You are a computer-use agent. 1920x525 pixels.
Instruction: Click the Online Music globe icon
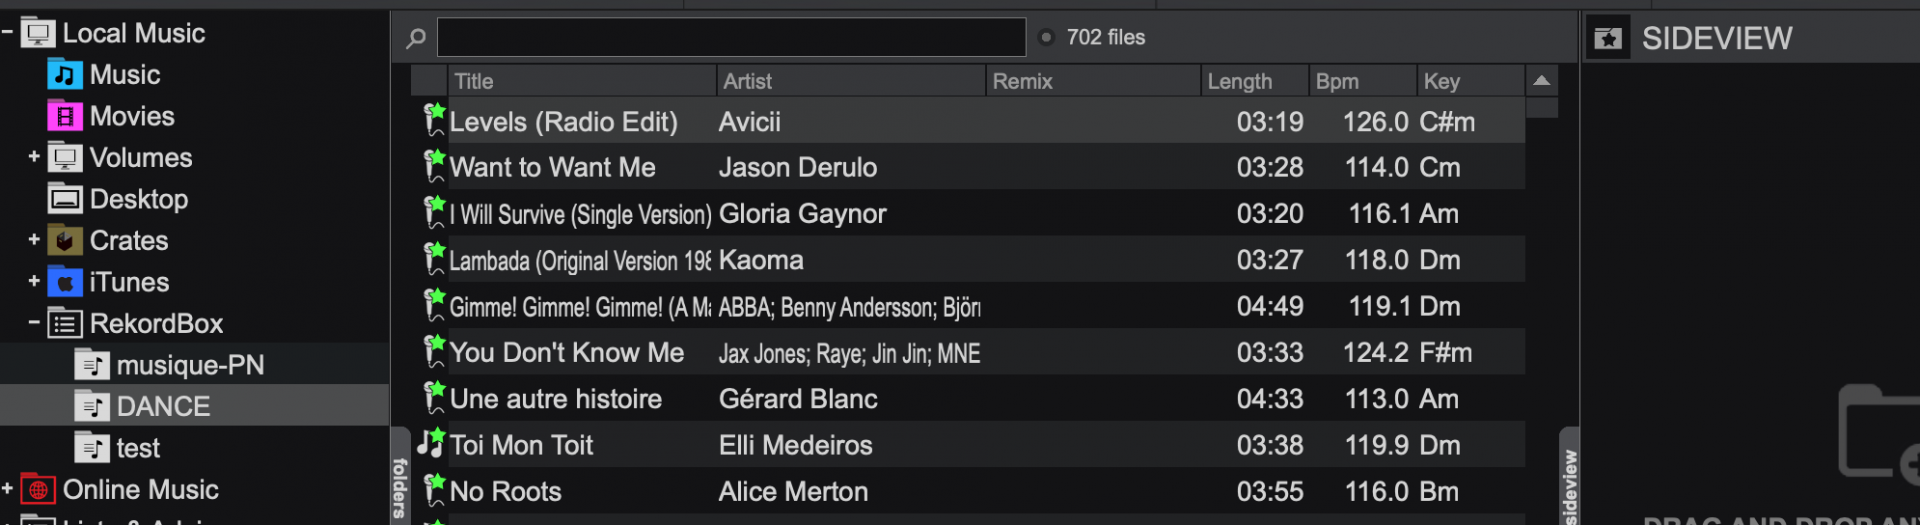tap(38, 490)
